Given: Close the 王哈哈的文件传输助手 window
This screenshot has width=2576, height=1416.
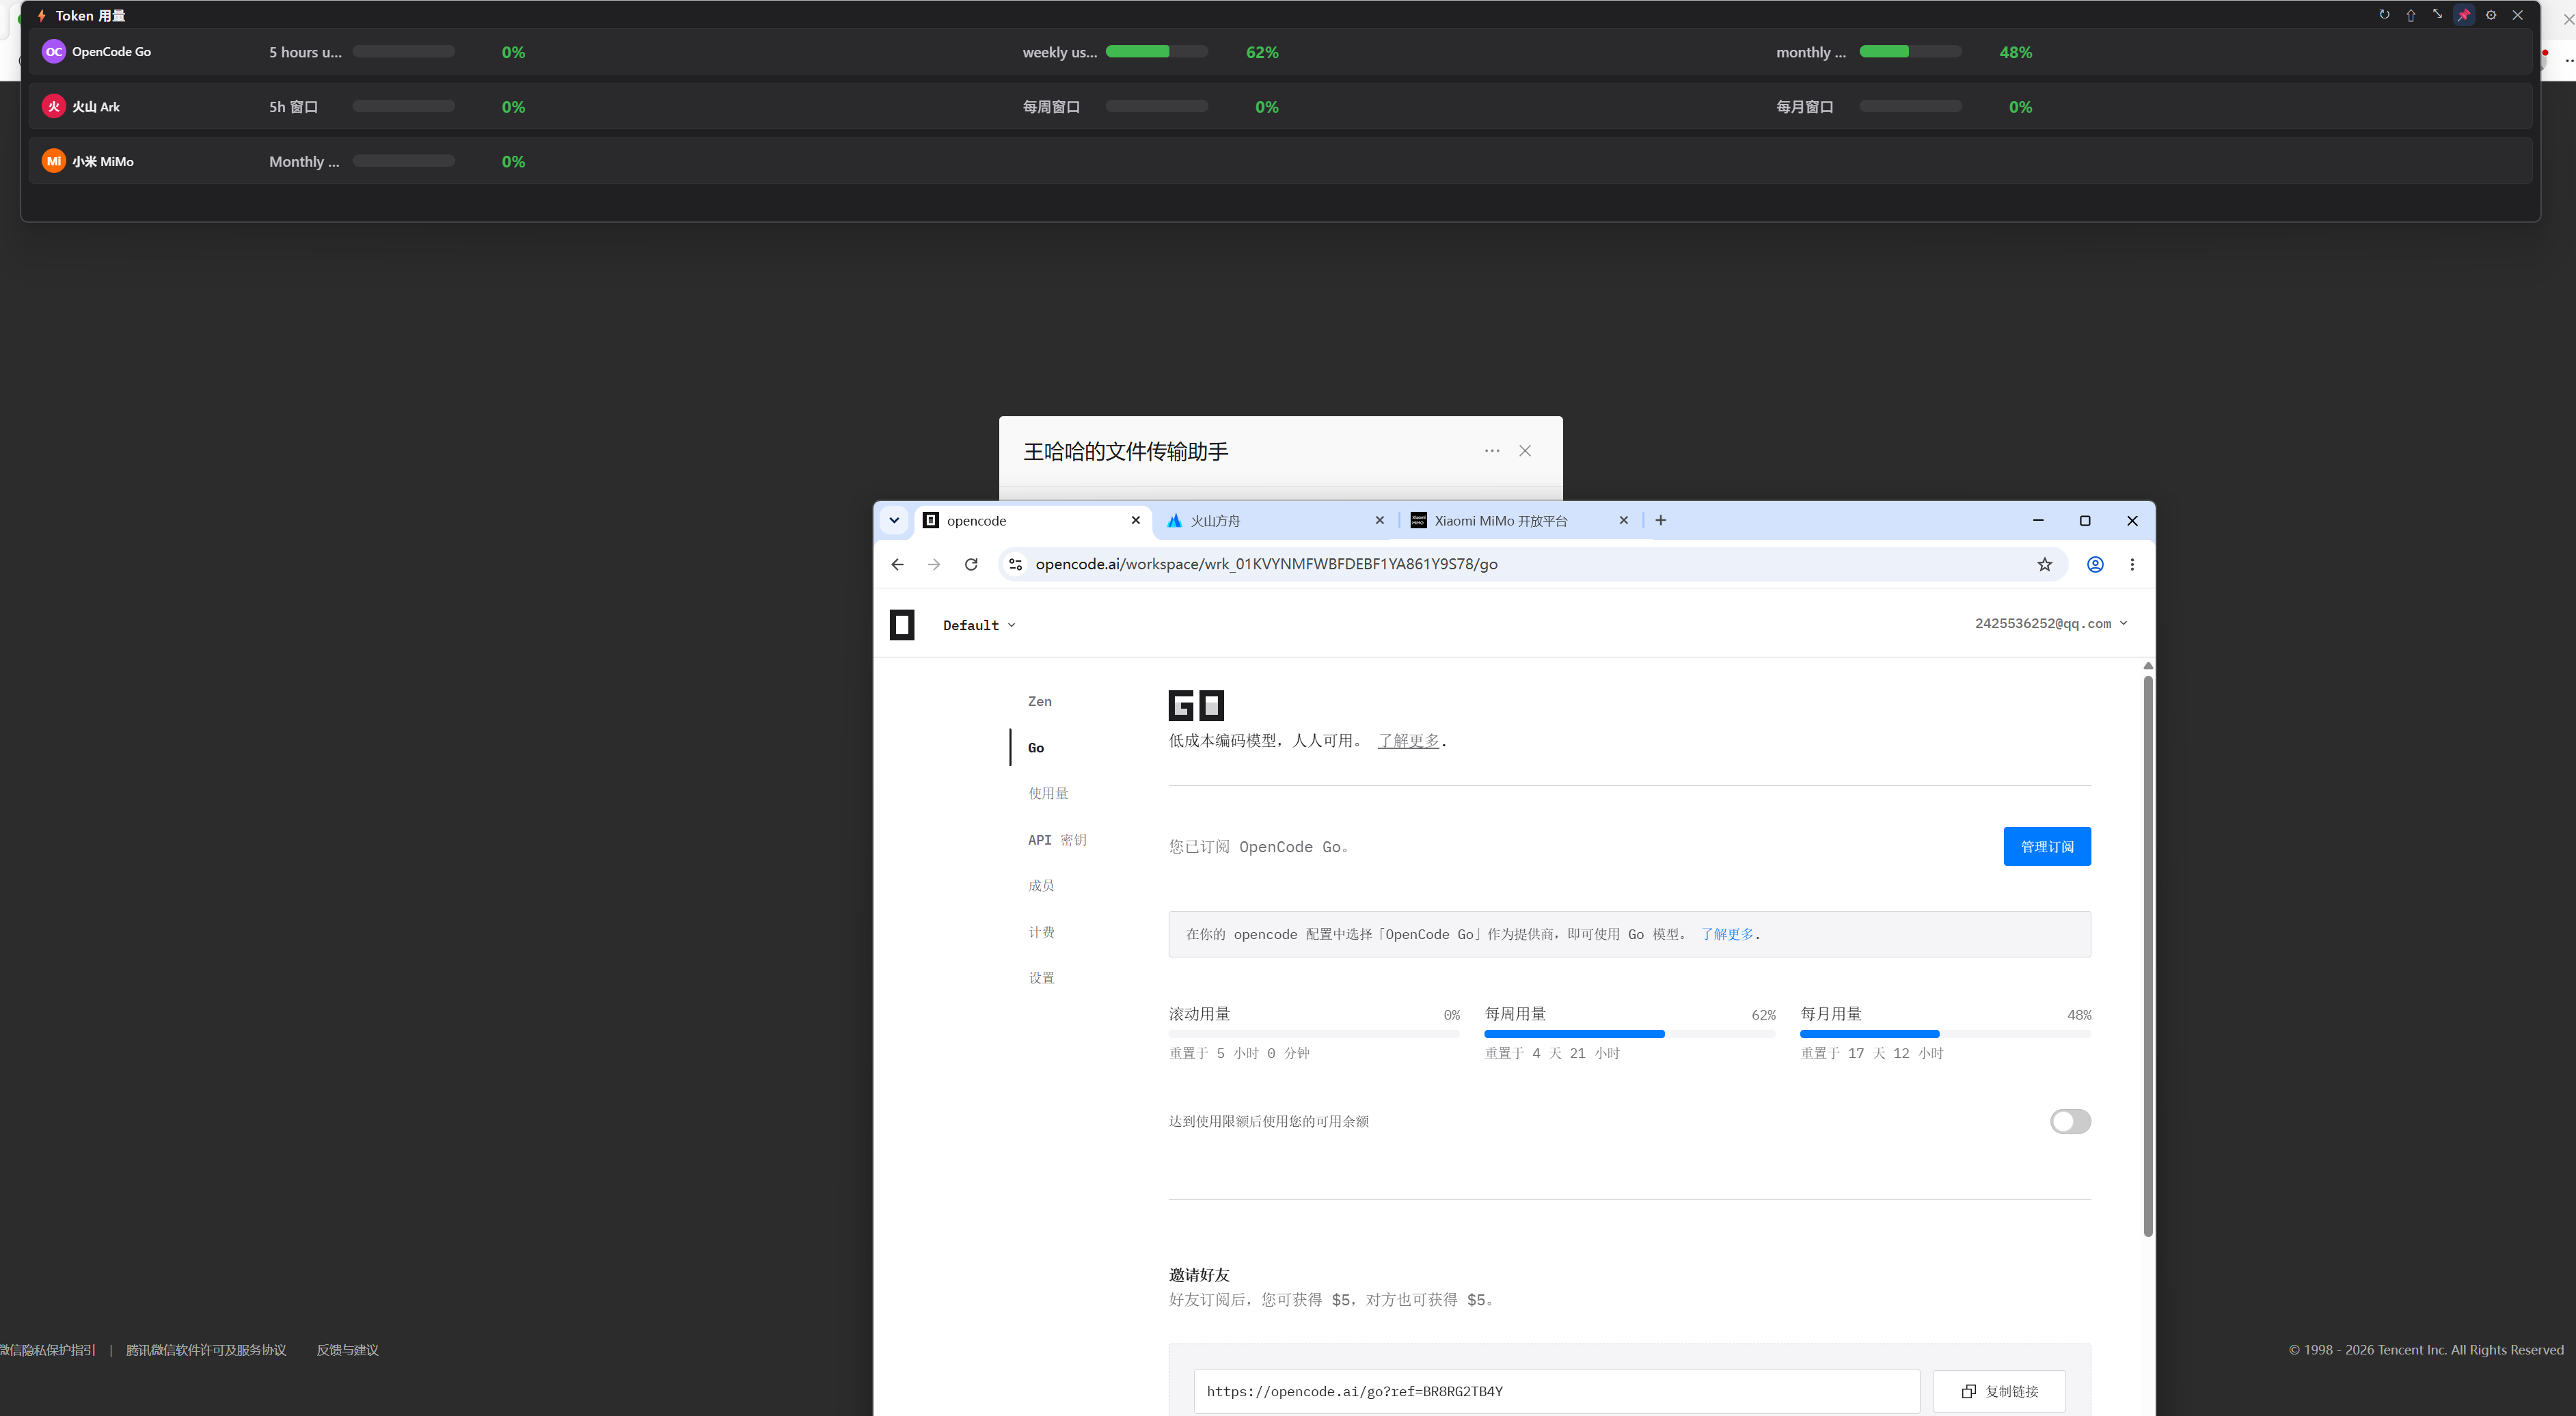Looking at the screenshot, I should tap(1525, 451).
